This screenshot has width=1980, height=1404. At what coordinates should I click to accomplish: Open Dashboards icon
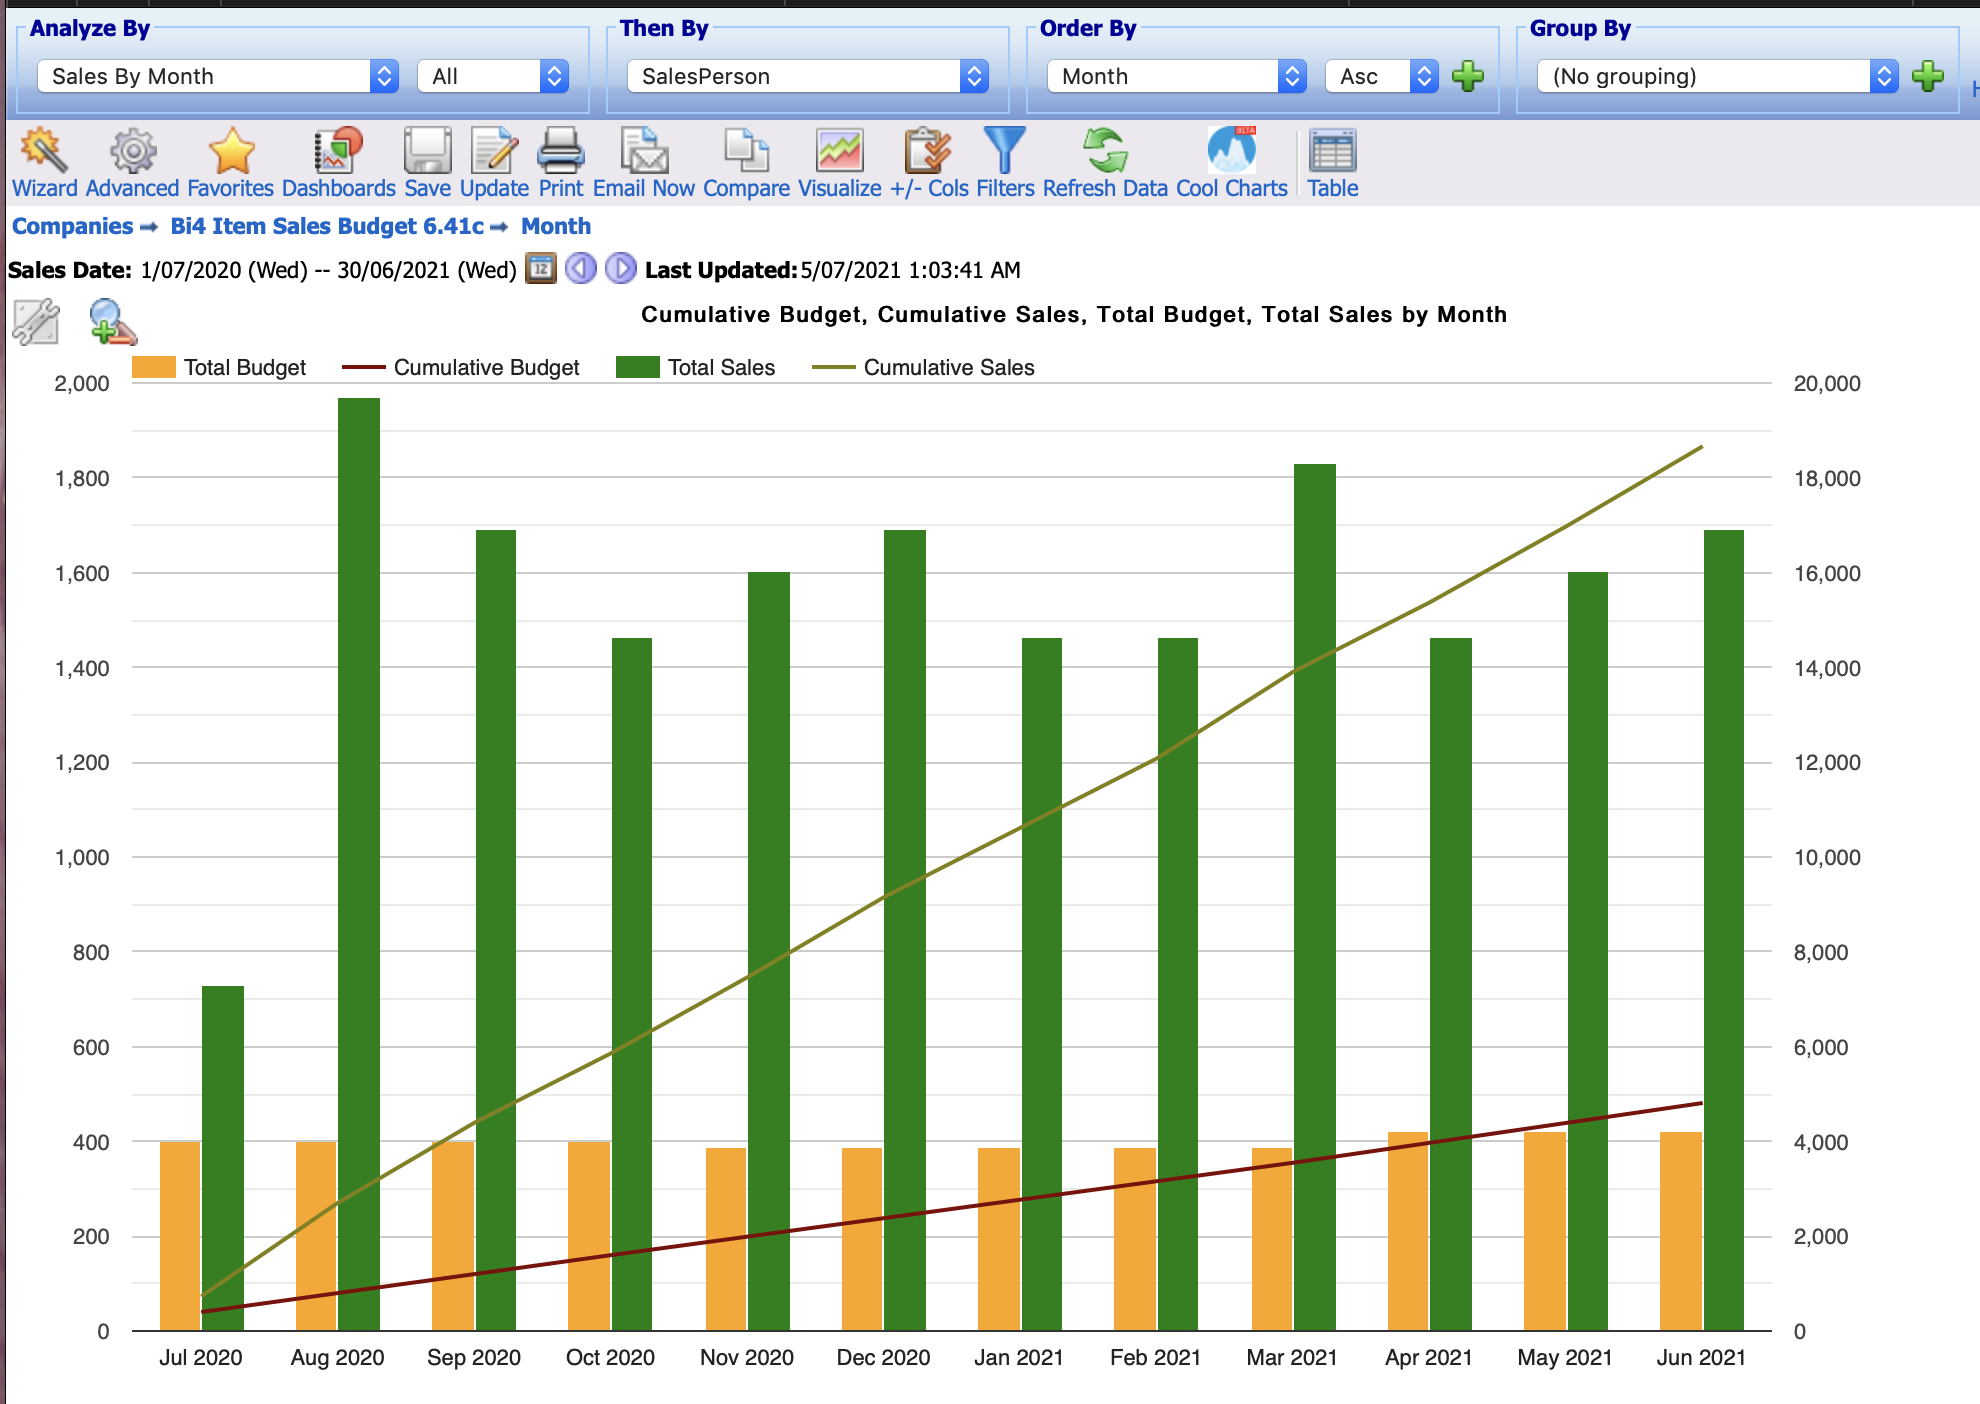coord(338,151)
